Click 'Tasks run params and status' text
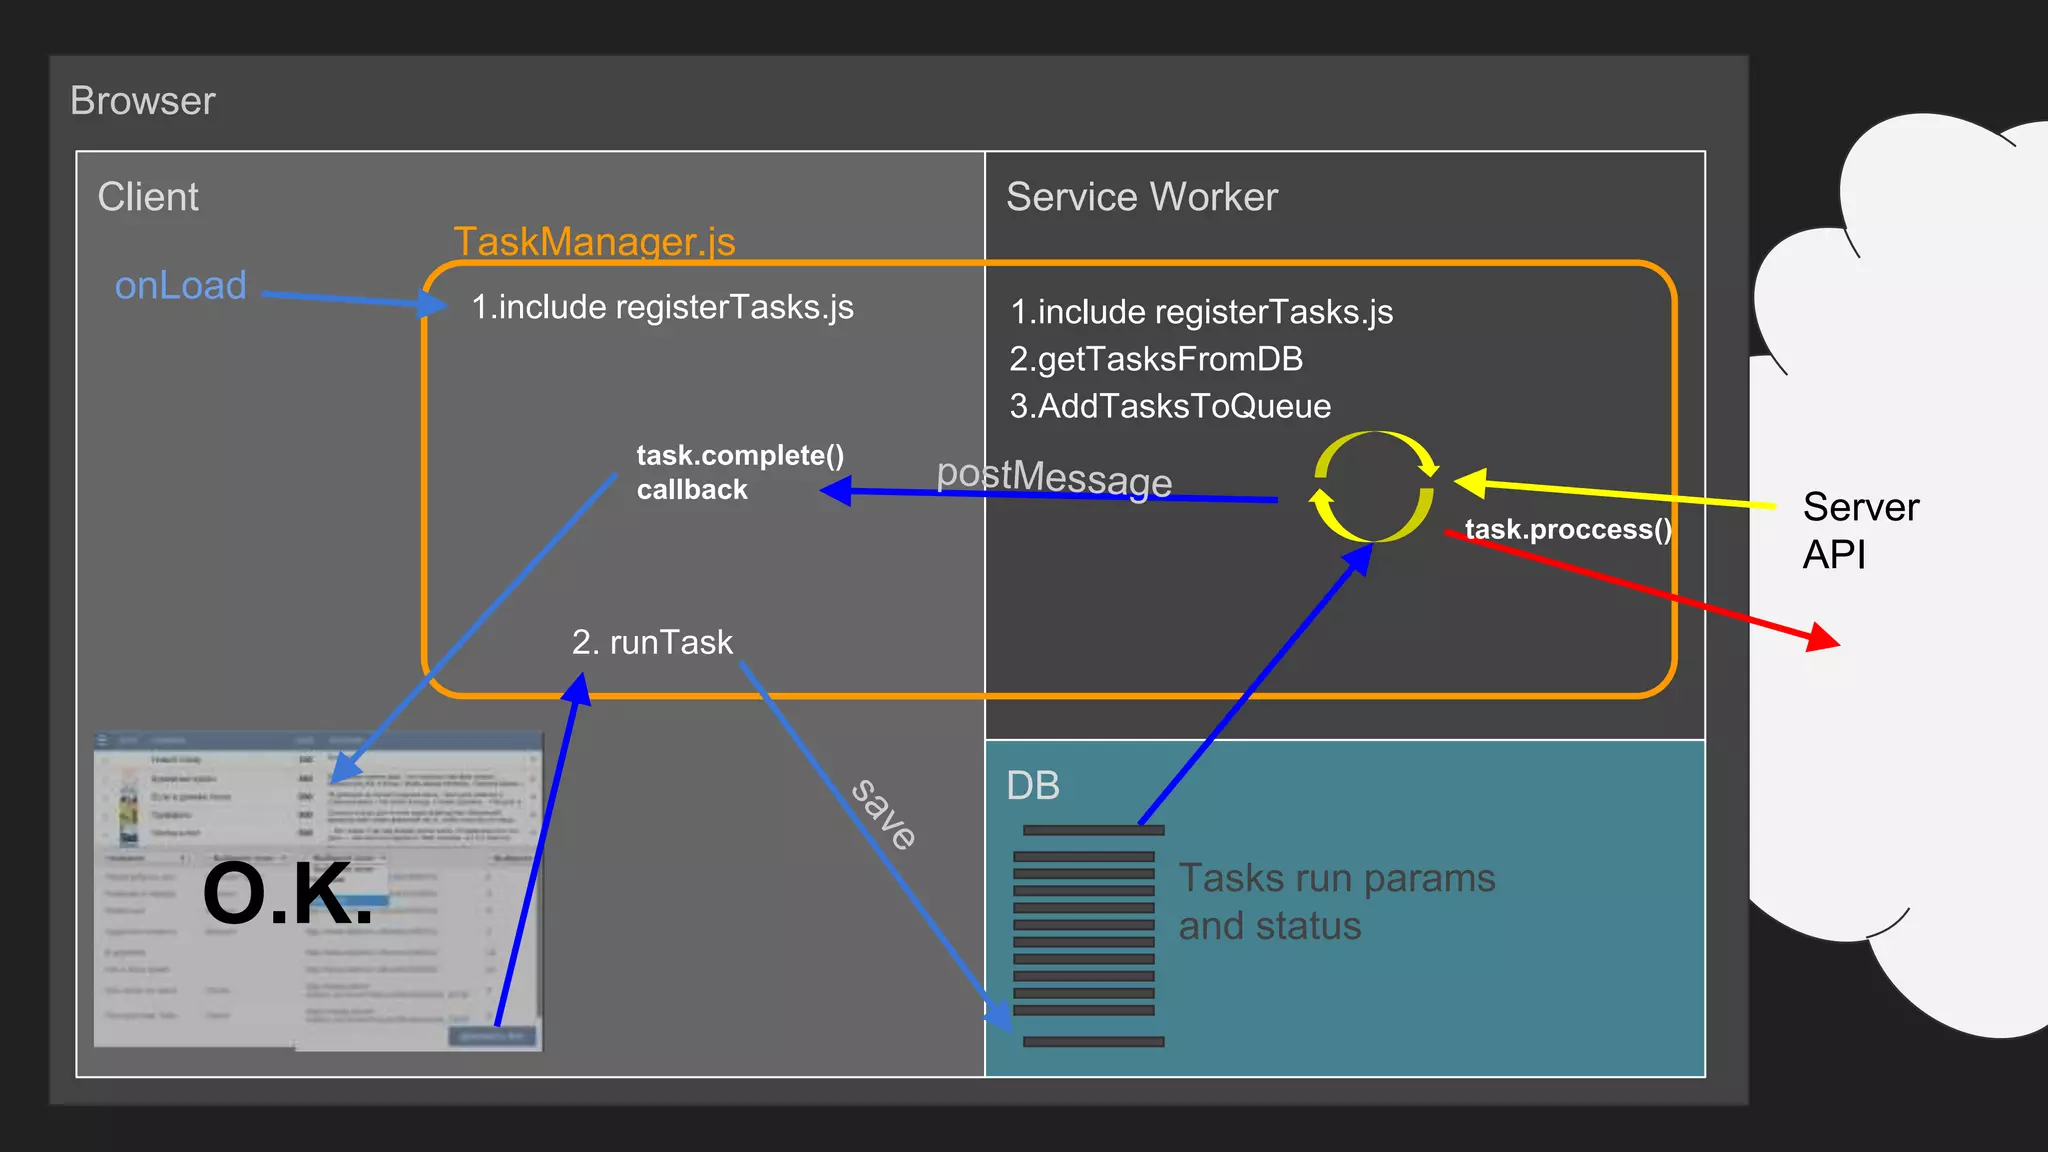The width and height of the screenshot is (2048, 1152). point(1337,902)
